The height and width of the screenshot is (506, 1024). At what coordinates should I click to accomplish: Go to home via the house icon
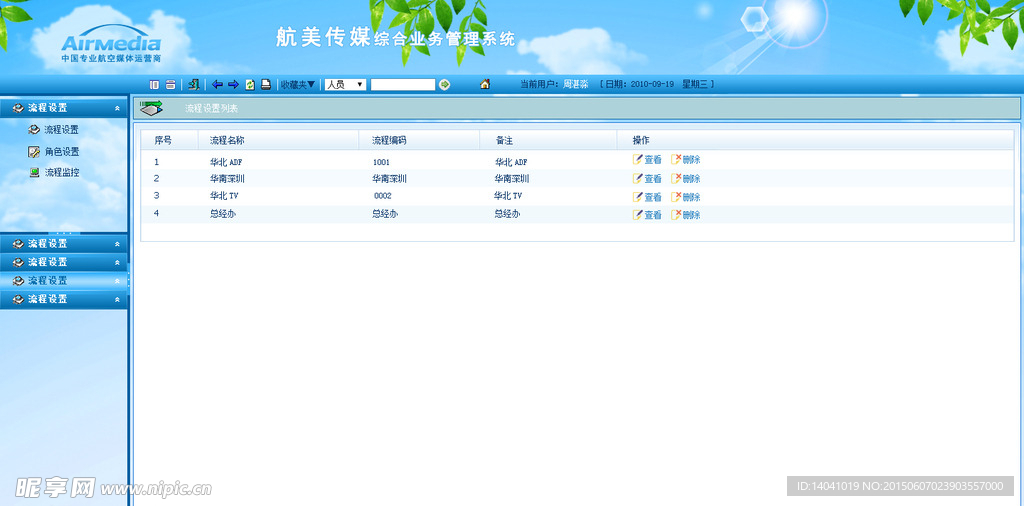pyautogui.click(x=485, y=85)
